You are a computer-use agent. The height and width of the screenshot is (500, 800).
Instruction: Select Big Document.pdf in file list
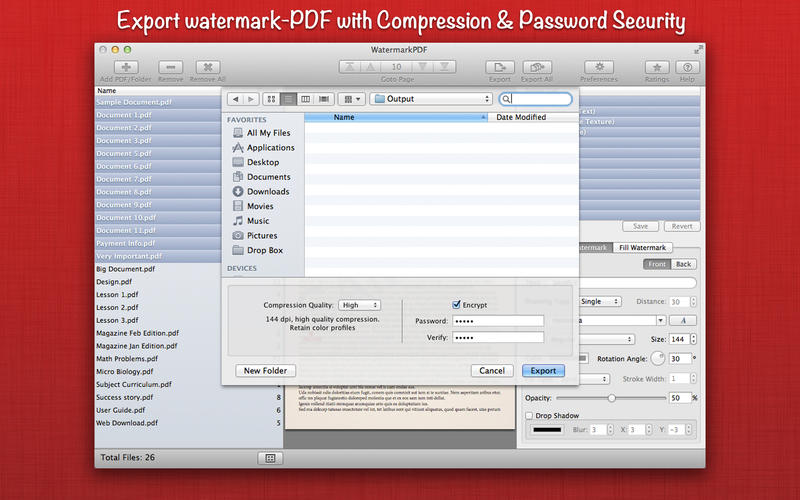(x=126, y=269)
